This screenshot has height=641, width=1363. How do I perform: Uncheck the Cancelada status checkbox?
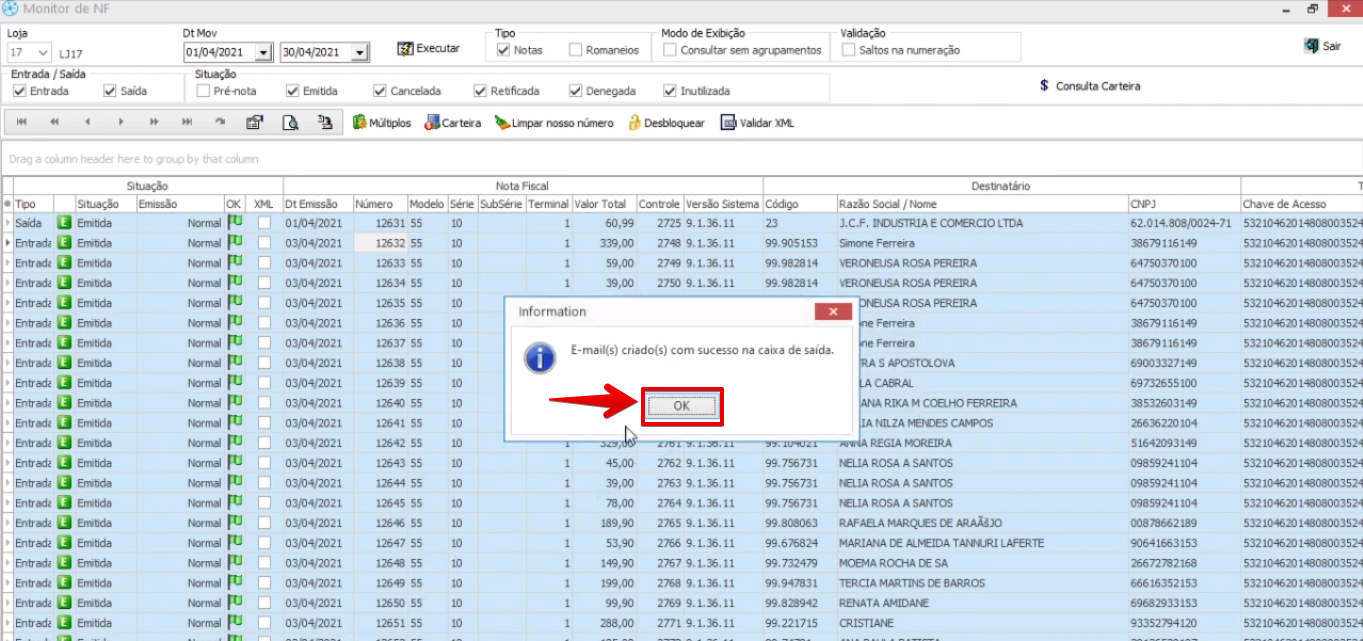click(380, 91)
